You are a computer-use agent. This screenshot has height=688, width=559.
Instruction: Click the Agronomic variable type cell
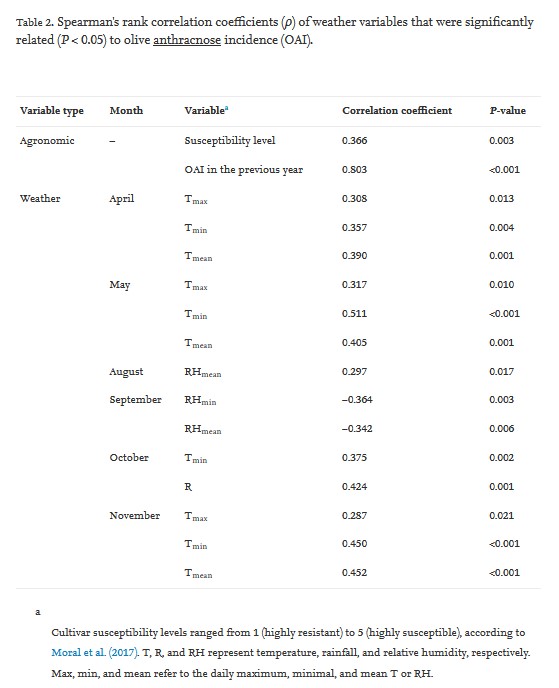click(x=47, y=141)
